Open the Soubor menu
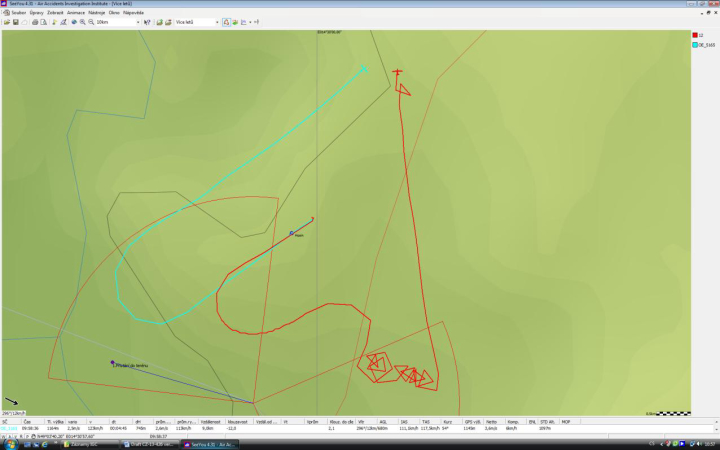720x450 pixels. [x=18, y=13]
